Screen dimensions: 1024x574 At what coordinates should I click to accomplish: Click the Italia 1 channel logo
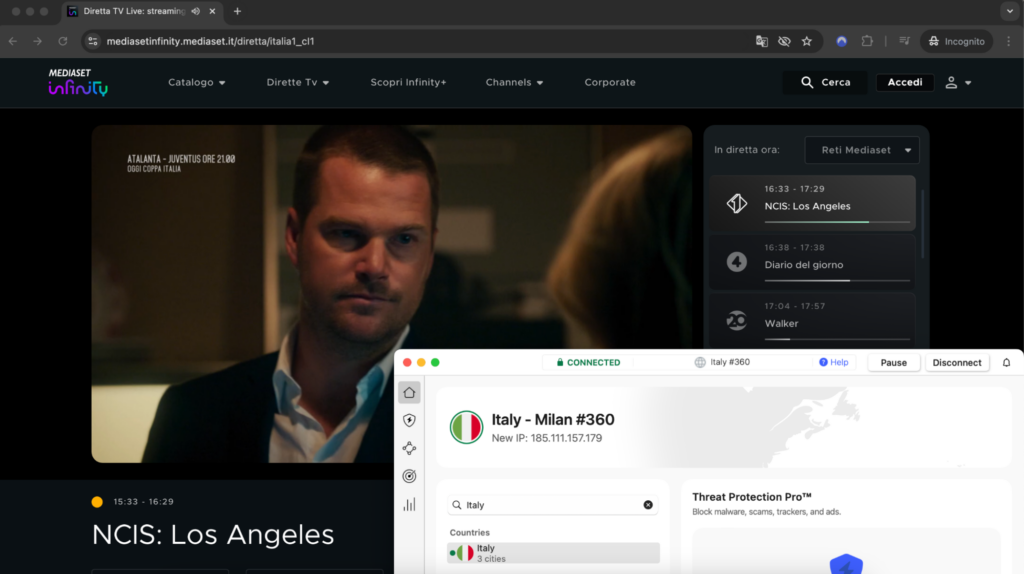[x=737, y=203]
